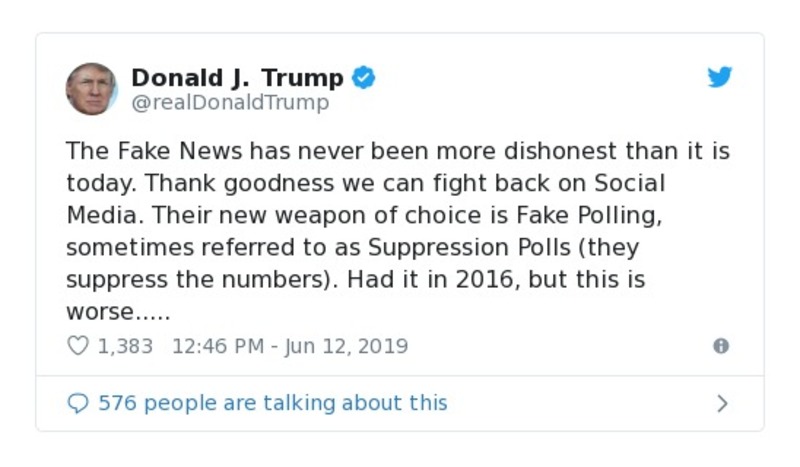Click the 1,383 likes count
This screenshot has height=467, width=800.
coord(125,346)
